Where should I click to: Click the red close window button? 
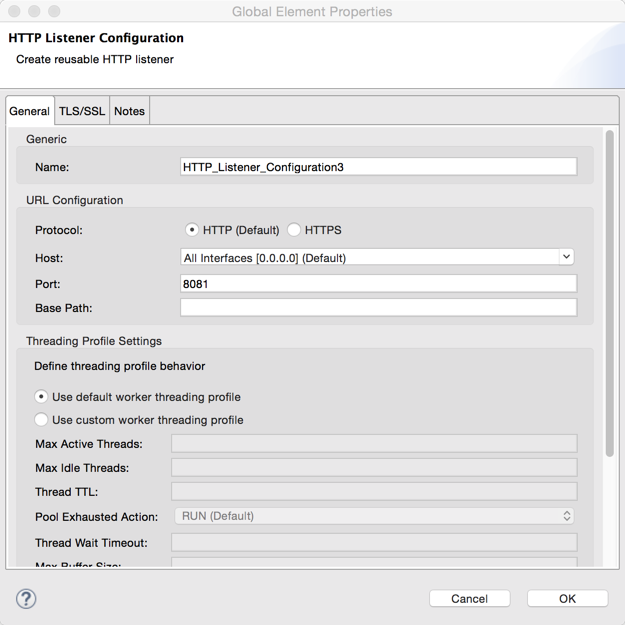[x=14, y=11]
